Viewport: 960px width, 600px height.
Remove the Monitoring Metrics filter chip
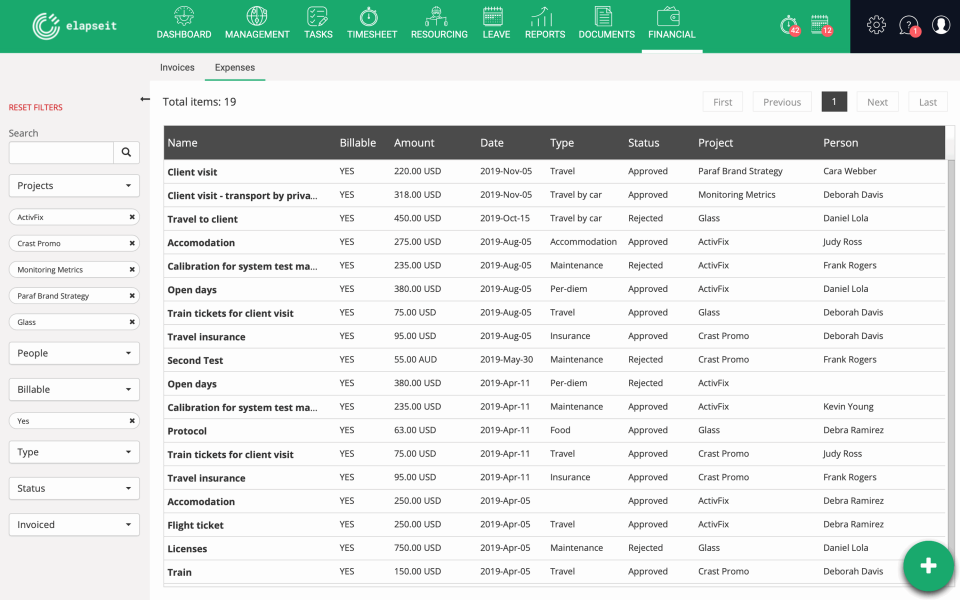point(132,269)
